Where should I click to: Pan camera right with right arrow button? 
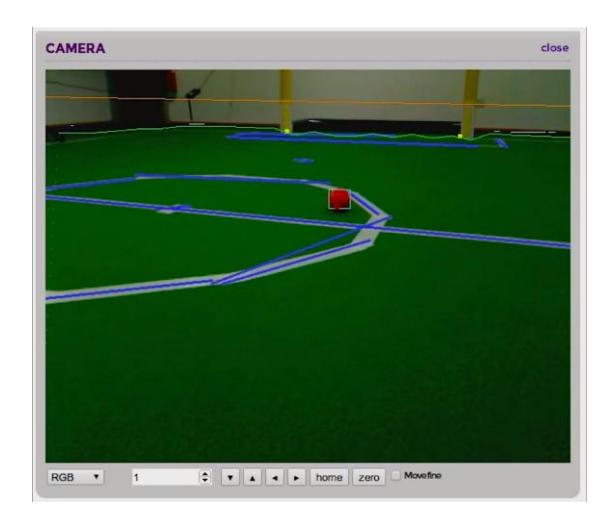click(x=296, y=477)
